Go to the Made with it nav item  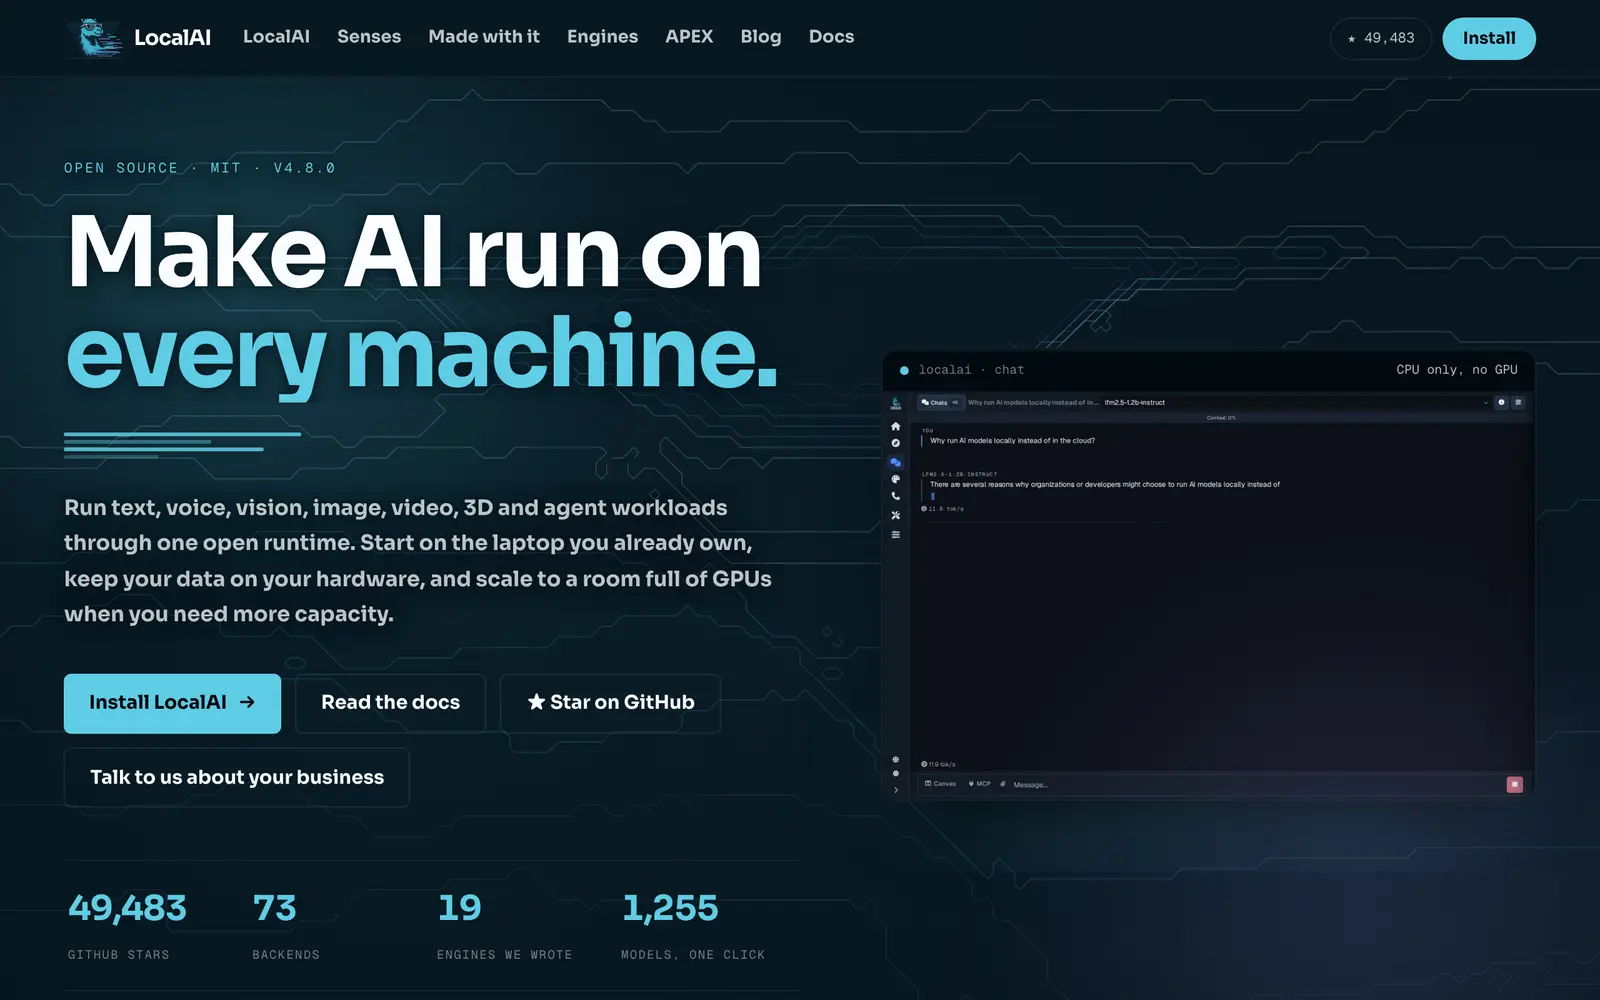pyautogui.click(x=484, y=37)
